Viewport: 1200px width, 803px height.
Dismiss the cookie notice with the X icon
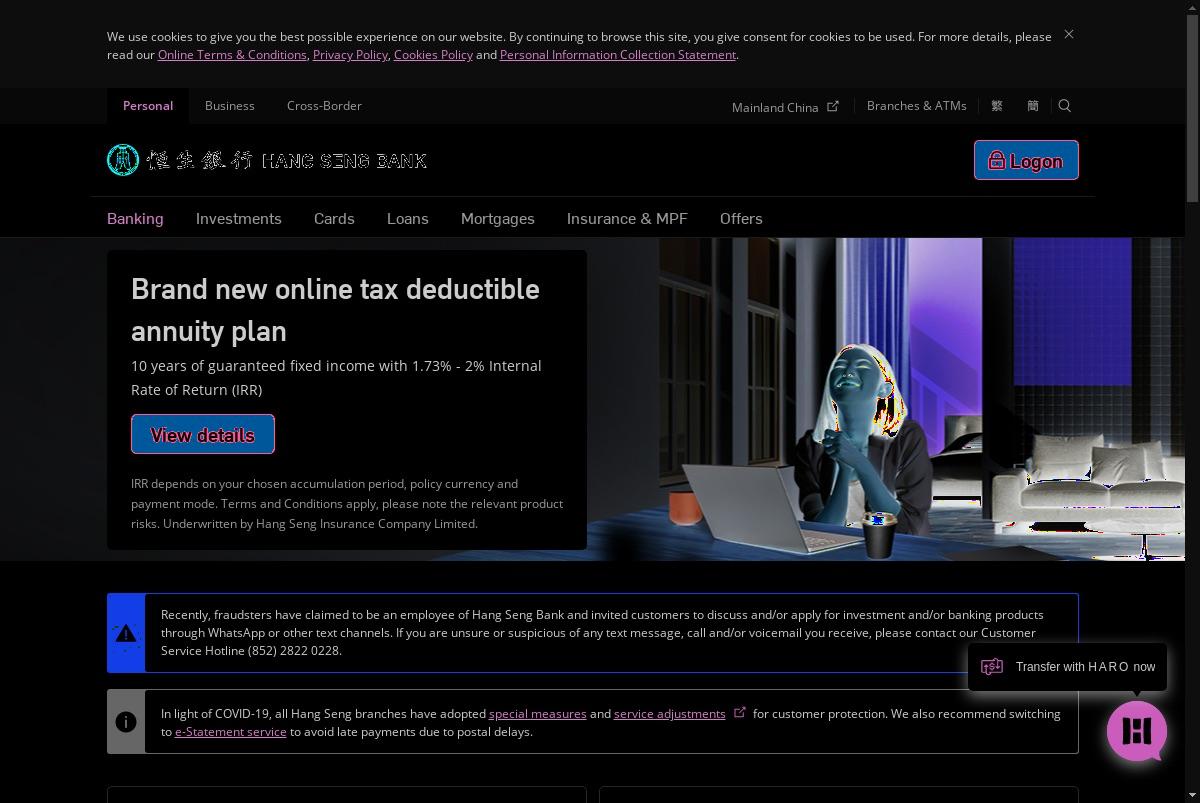pos(1069,34)
